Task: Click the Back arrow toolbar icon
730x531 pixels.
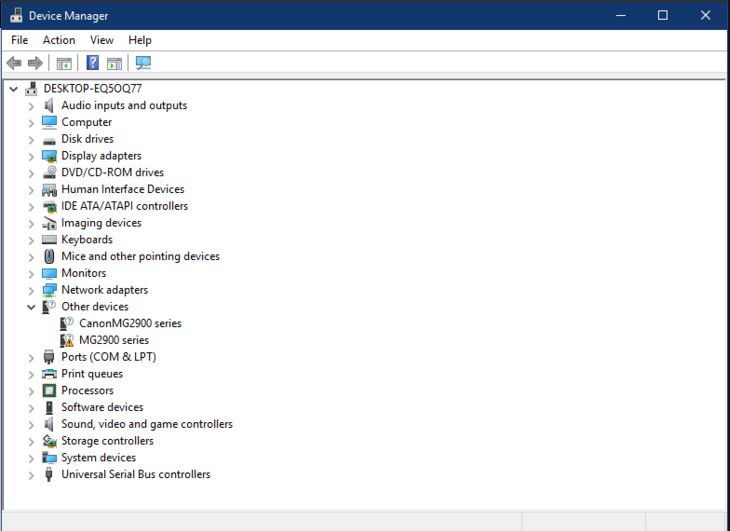Action: 14,63
